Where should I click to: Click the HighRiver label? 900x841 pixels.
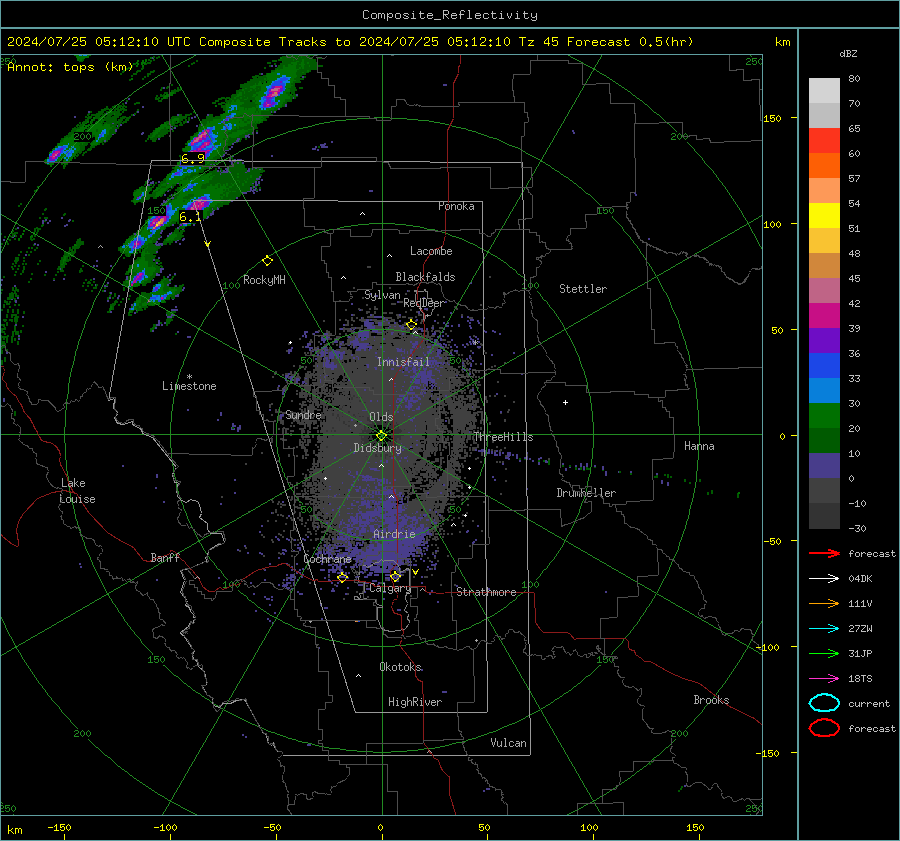tap(414, 702)
